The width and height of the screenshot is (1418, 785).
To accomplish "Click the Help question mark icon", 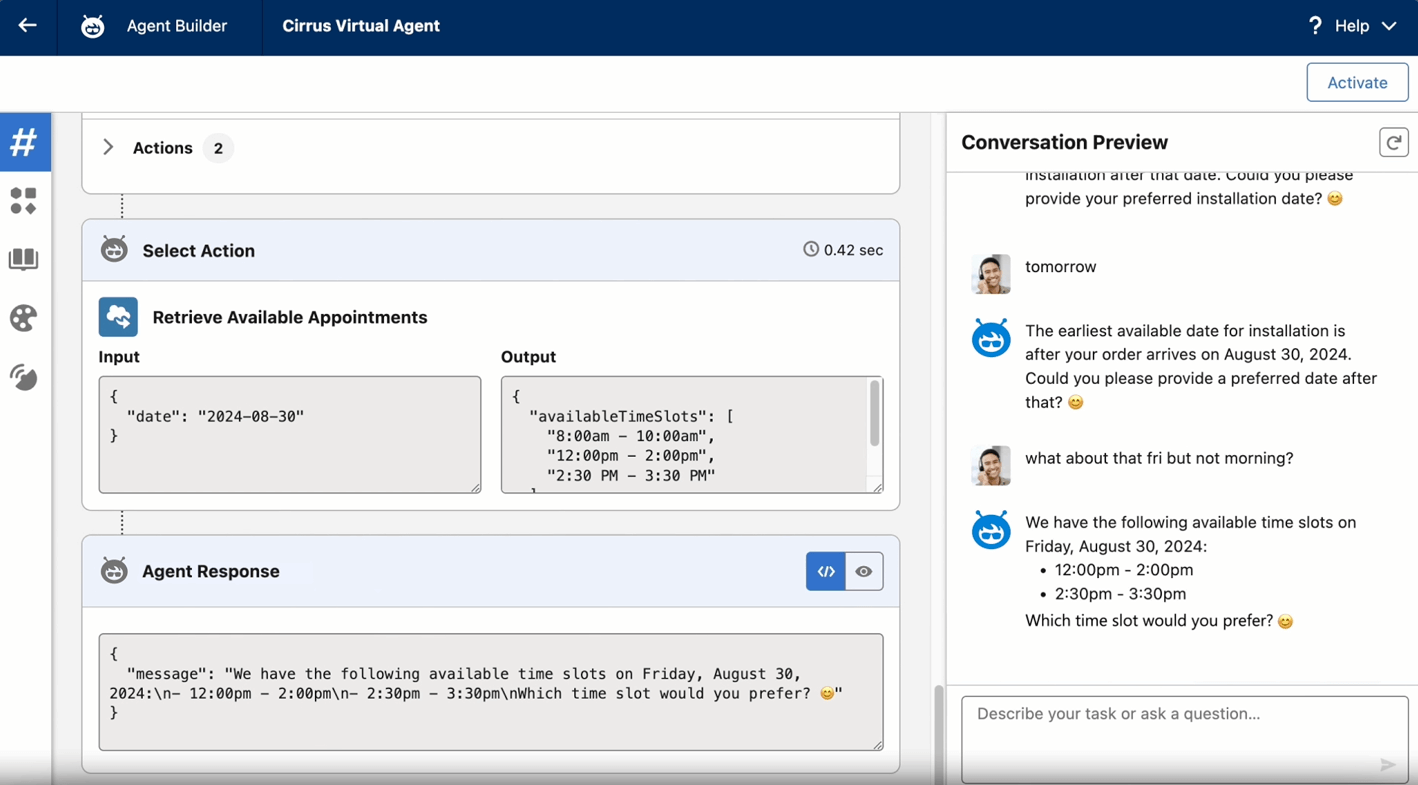I will pos(1315,26).
